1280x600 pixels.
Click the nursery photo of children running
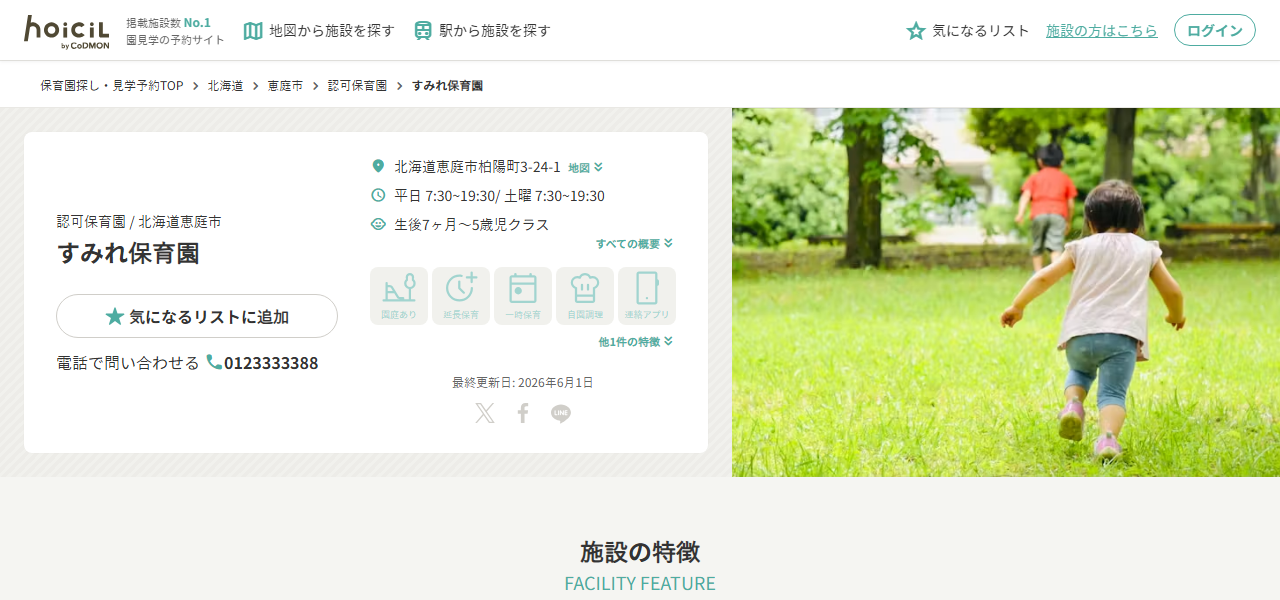coord(1006,292)
